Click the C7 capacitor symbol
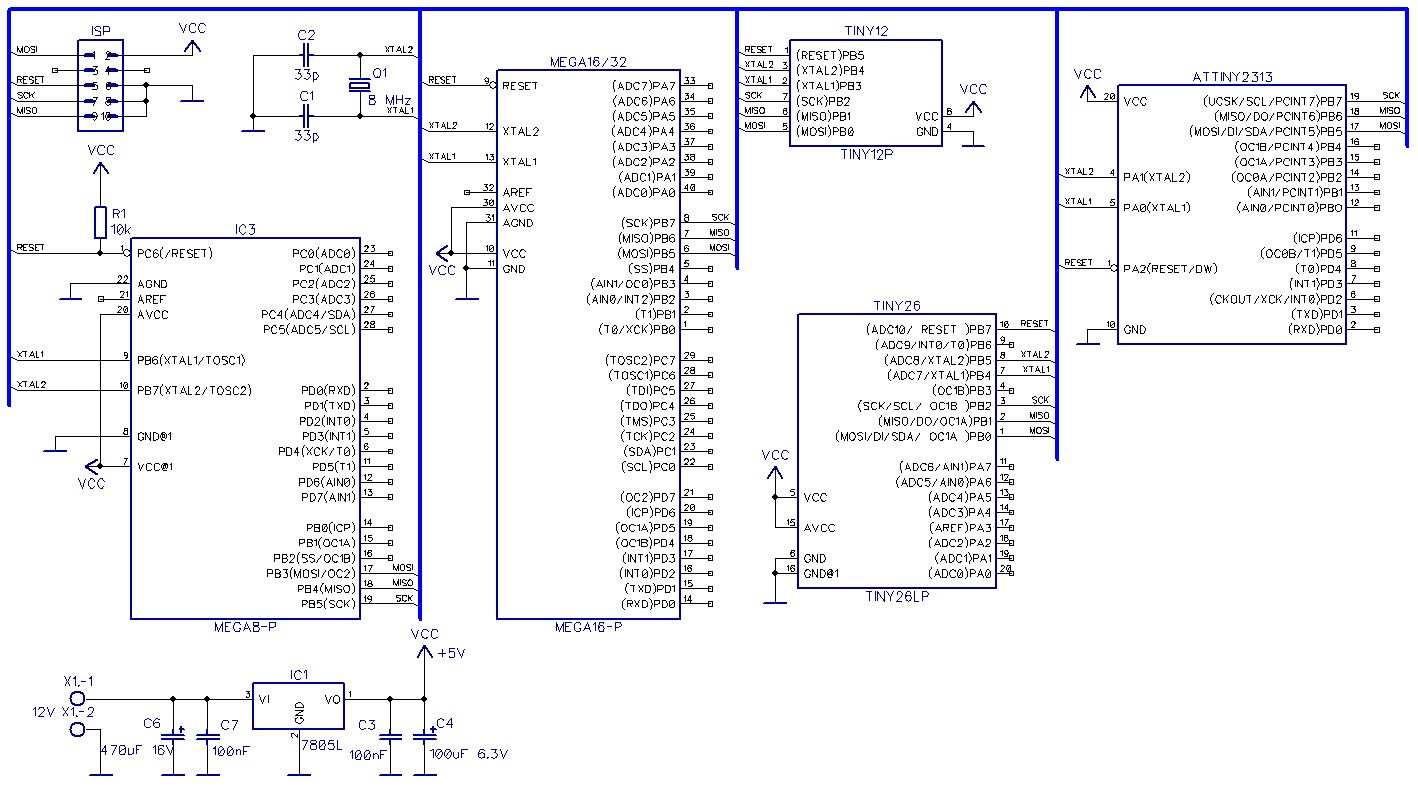The image size is (1418, 795). pos(208,737)
